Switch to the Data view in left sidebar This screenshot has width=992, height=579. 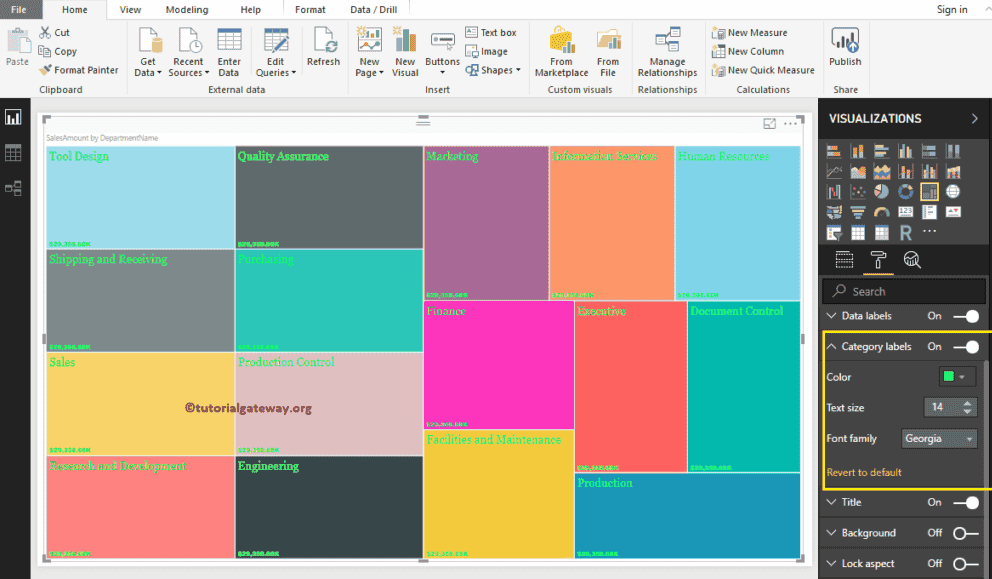point(14,152)
